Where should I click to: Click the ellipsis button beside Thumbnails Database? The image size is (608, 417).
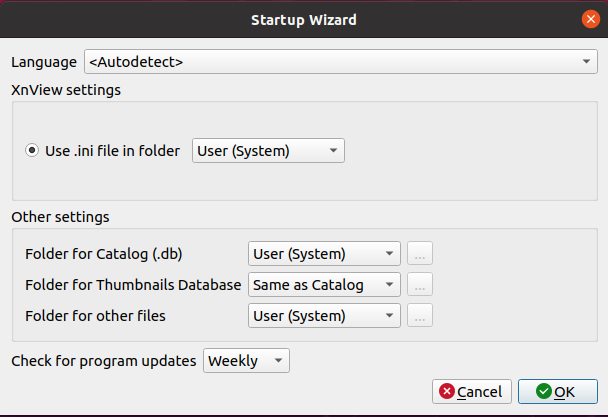420,285
